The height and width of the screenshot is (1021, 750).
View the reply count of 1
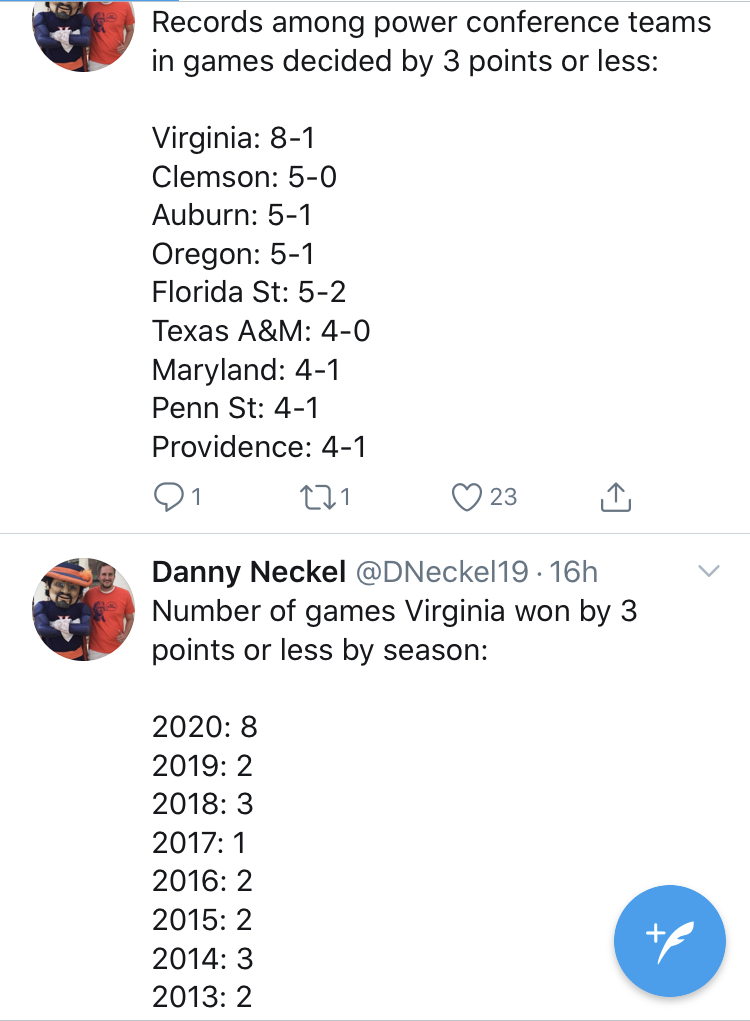pos(197,497)
